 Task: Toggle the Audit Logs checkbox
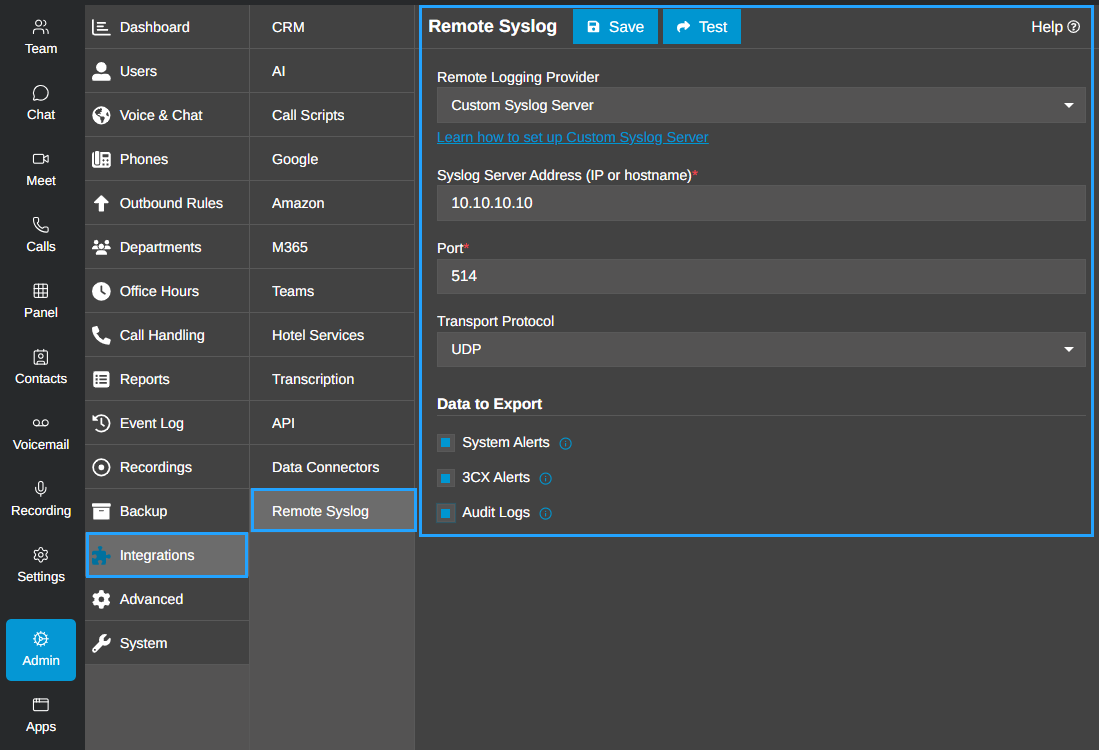pos(446,513)
